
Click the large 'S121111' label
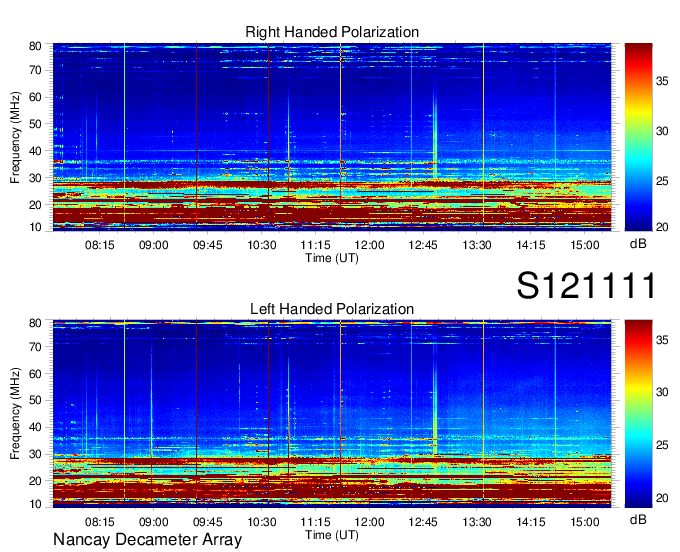[586, 285]
